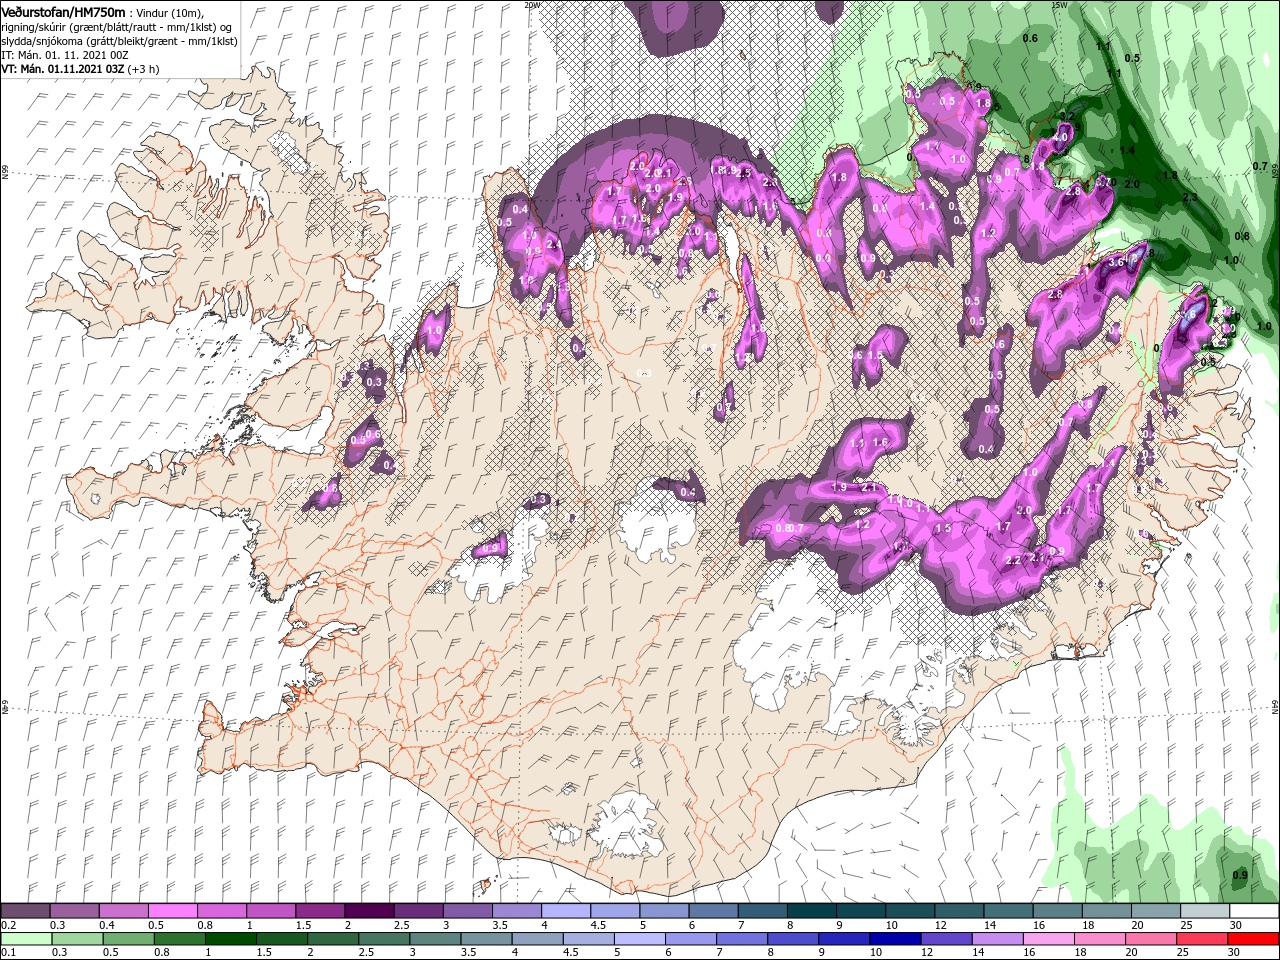Click the '20W' longitude label at the top edge
Viewport: 1280px width, 960px height.
pos(532,5)
